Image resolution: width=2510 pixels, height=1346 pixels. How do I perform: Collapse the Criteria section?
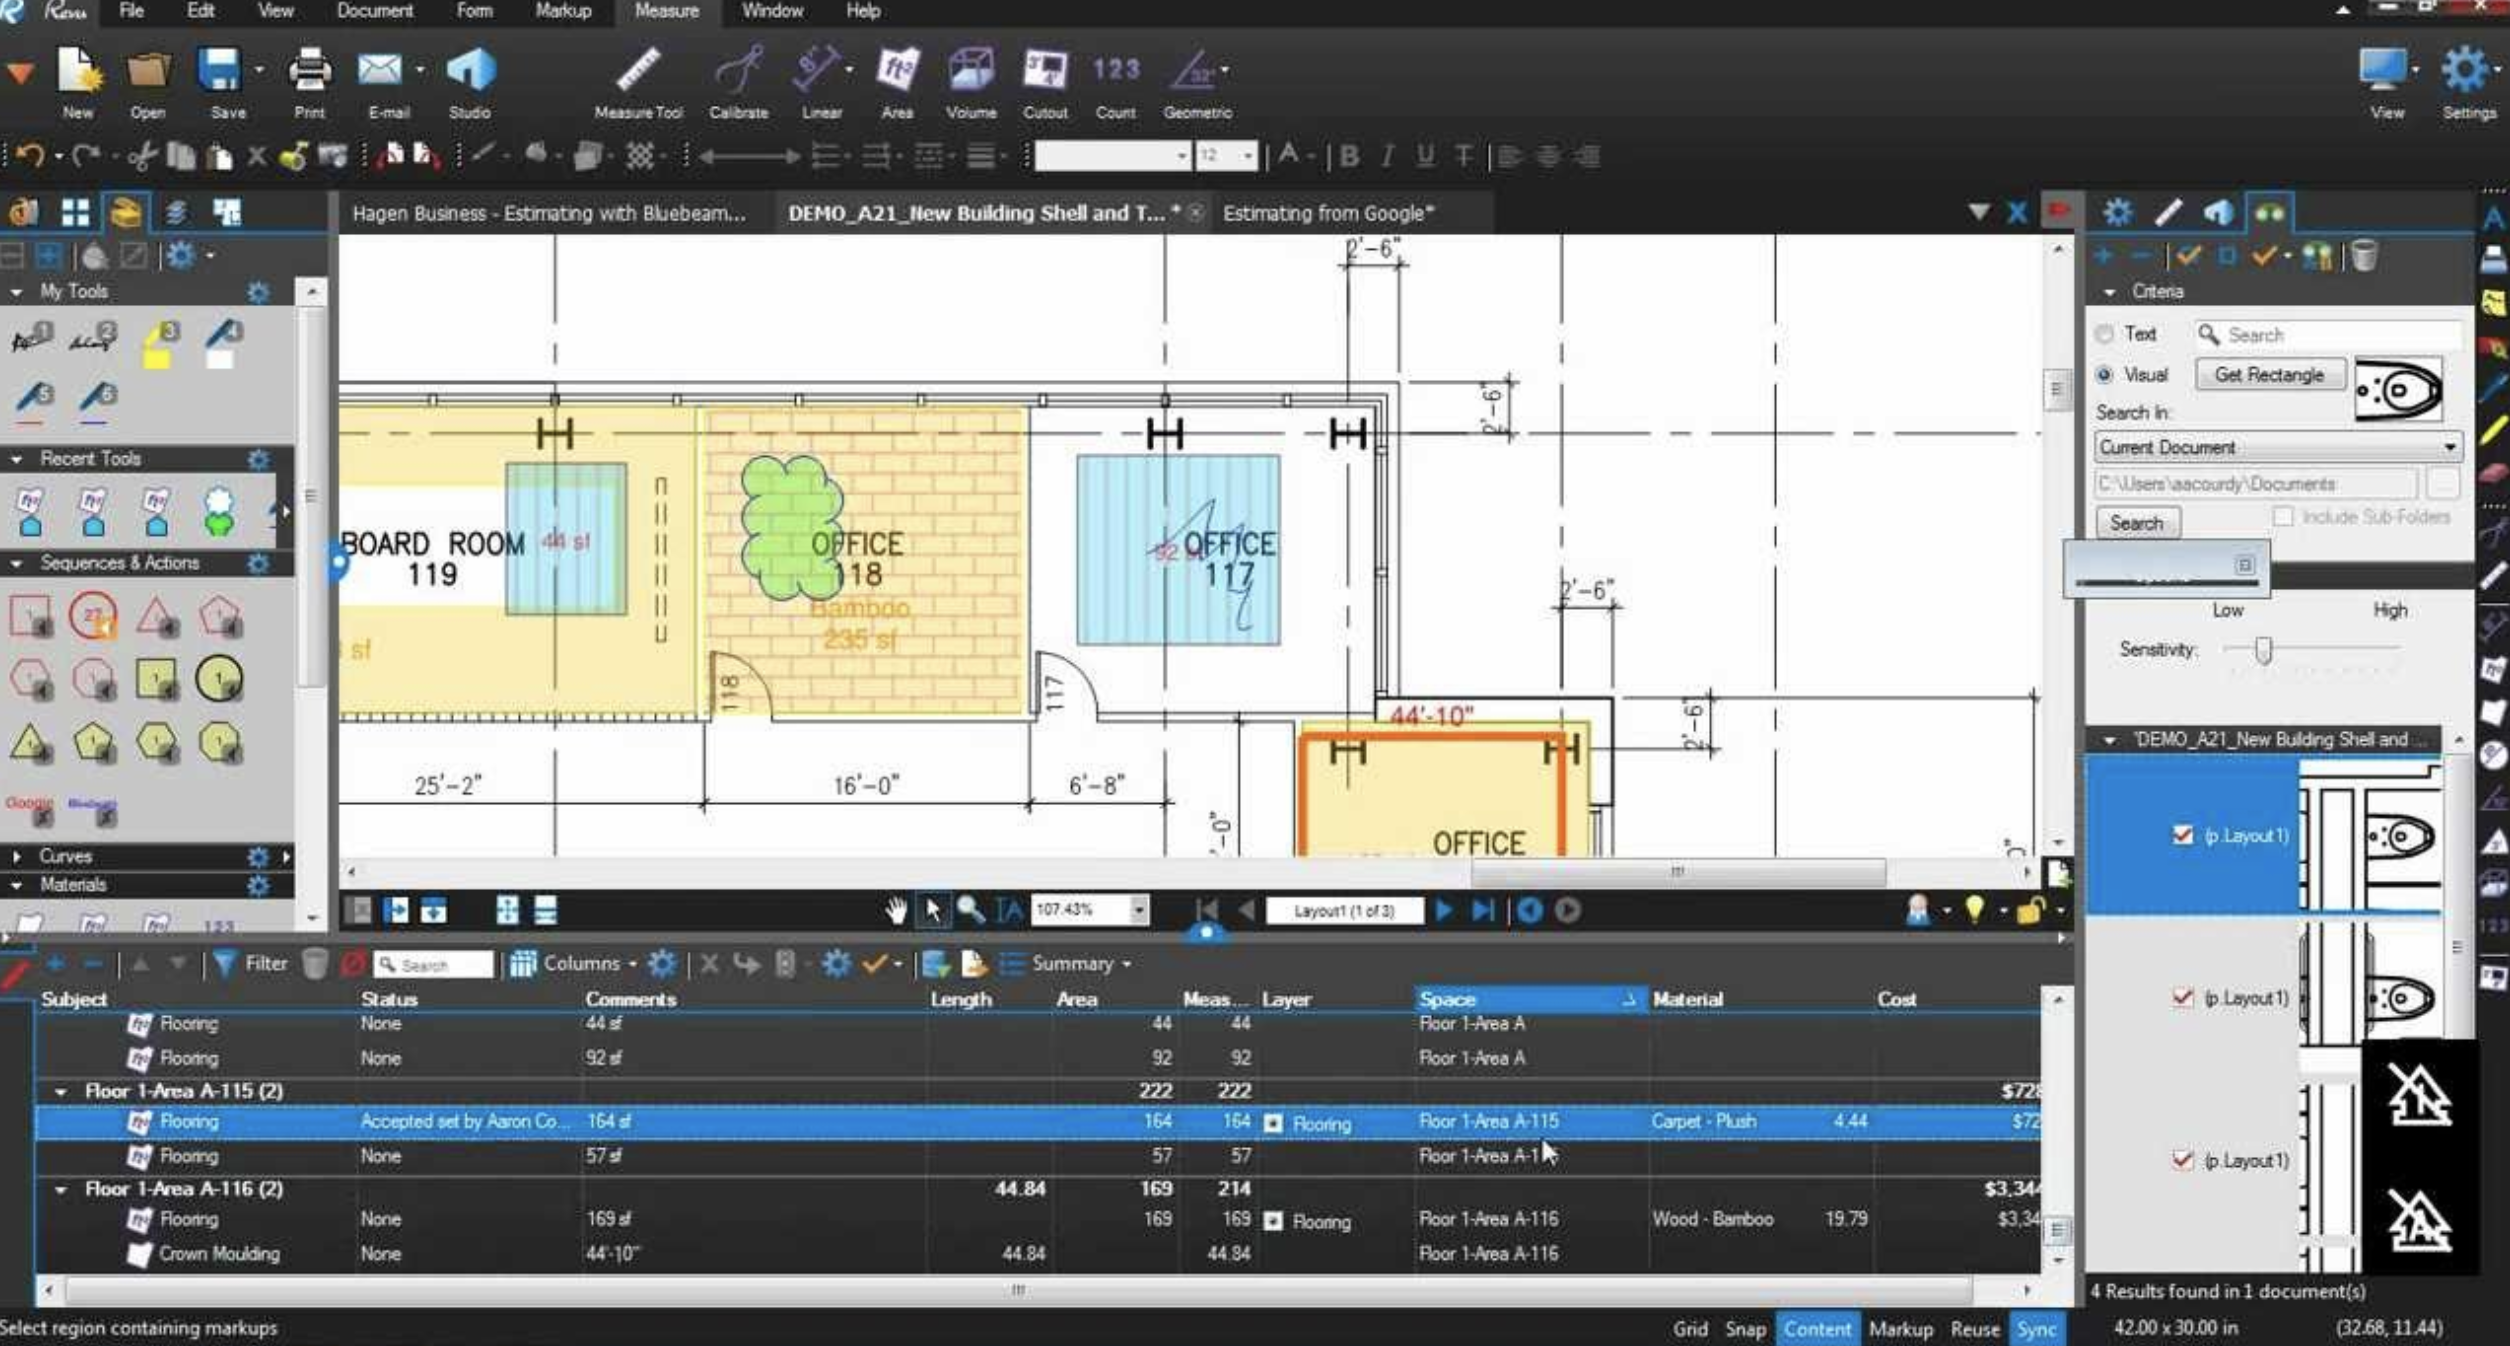coord(2106,291)
